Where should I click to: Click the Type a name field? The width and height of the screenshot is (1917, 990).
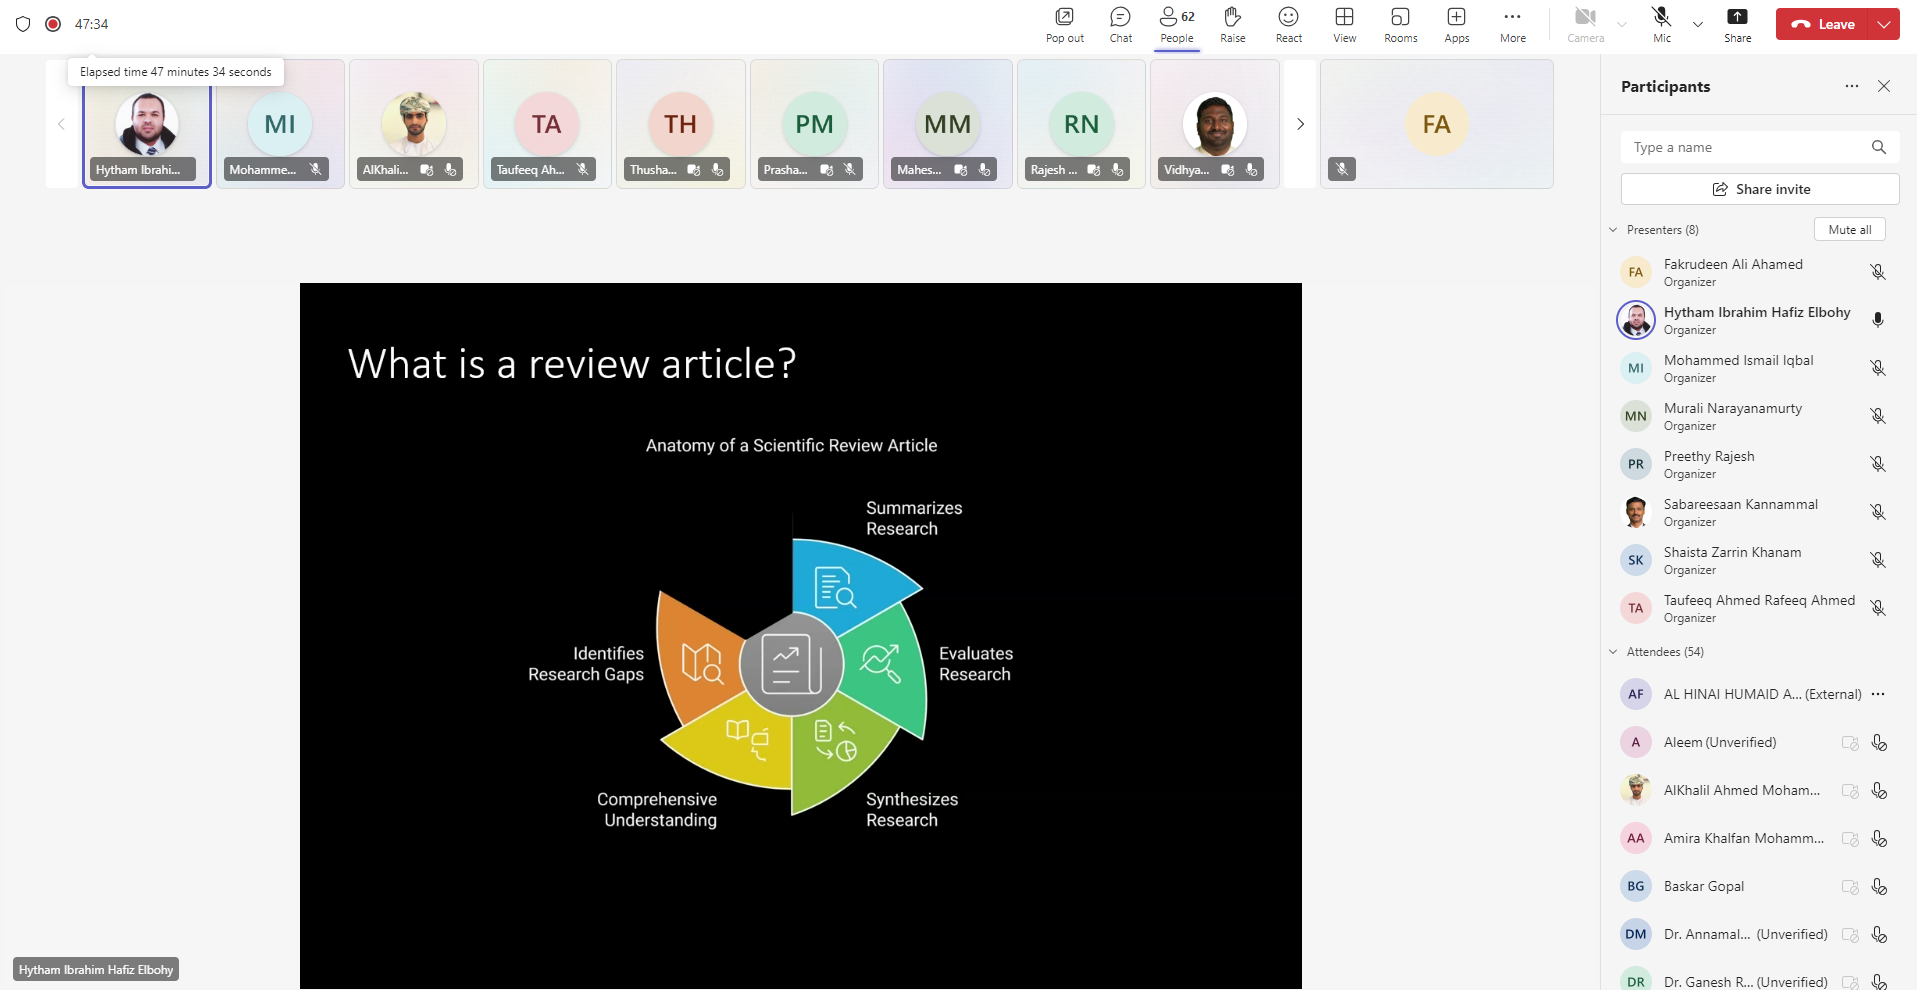[x=1750, y=147]
